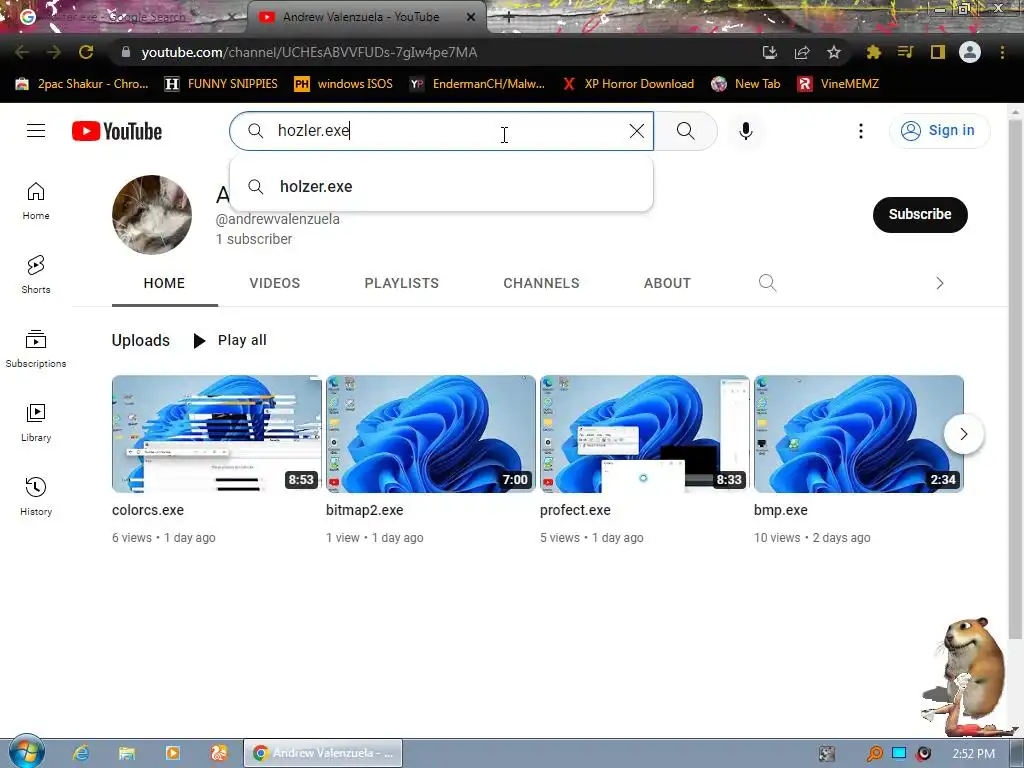Click the Sign in button
This screenshot has width=1024, height=768.
tap(939, 131)
